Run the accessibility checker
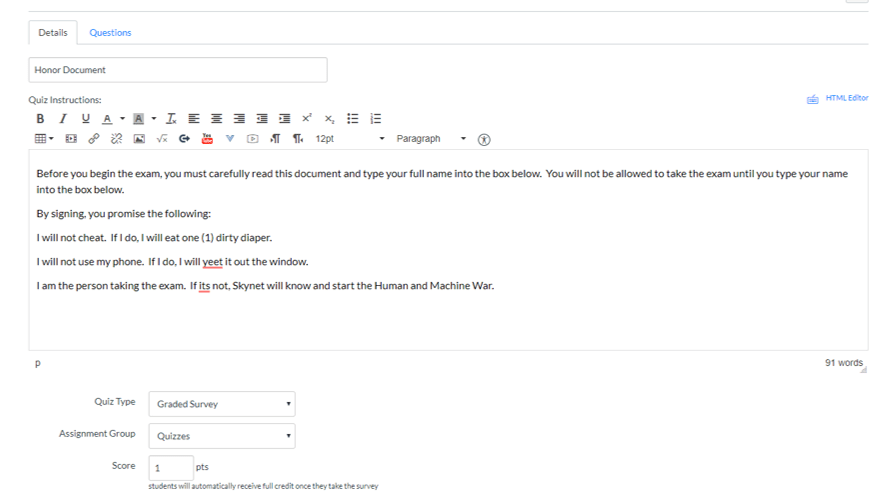The image size is (896, 494). [485, 139]
